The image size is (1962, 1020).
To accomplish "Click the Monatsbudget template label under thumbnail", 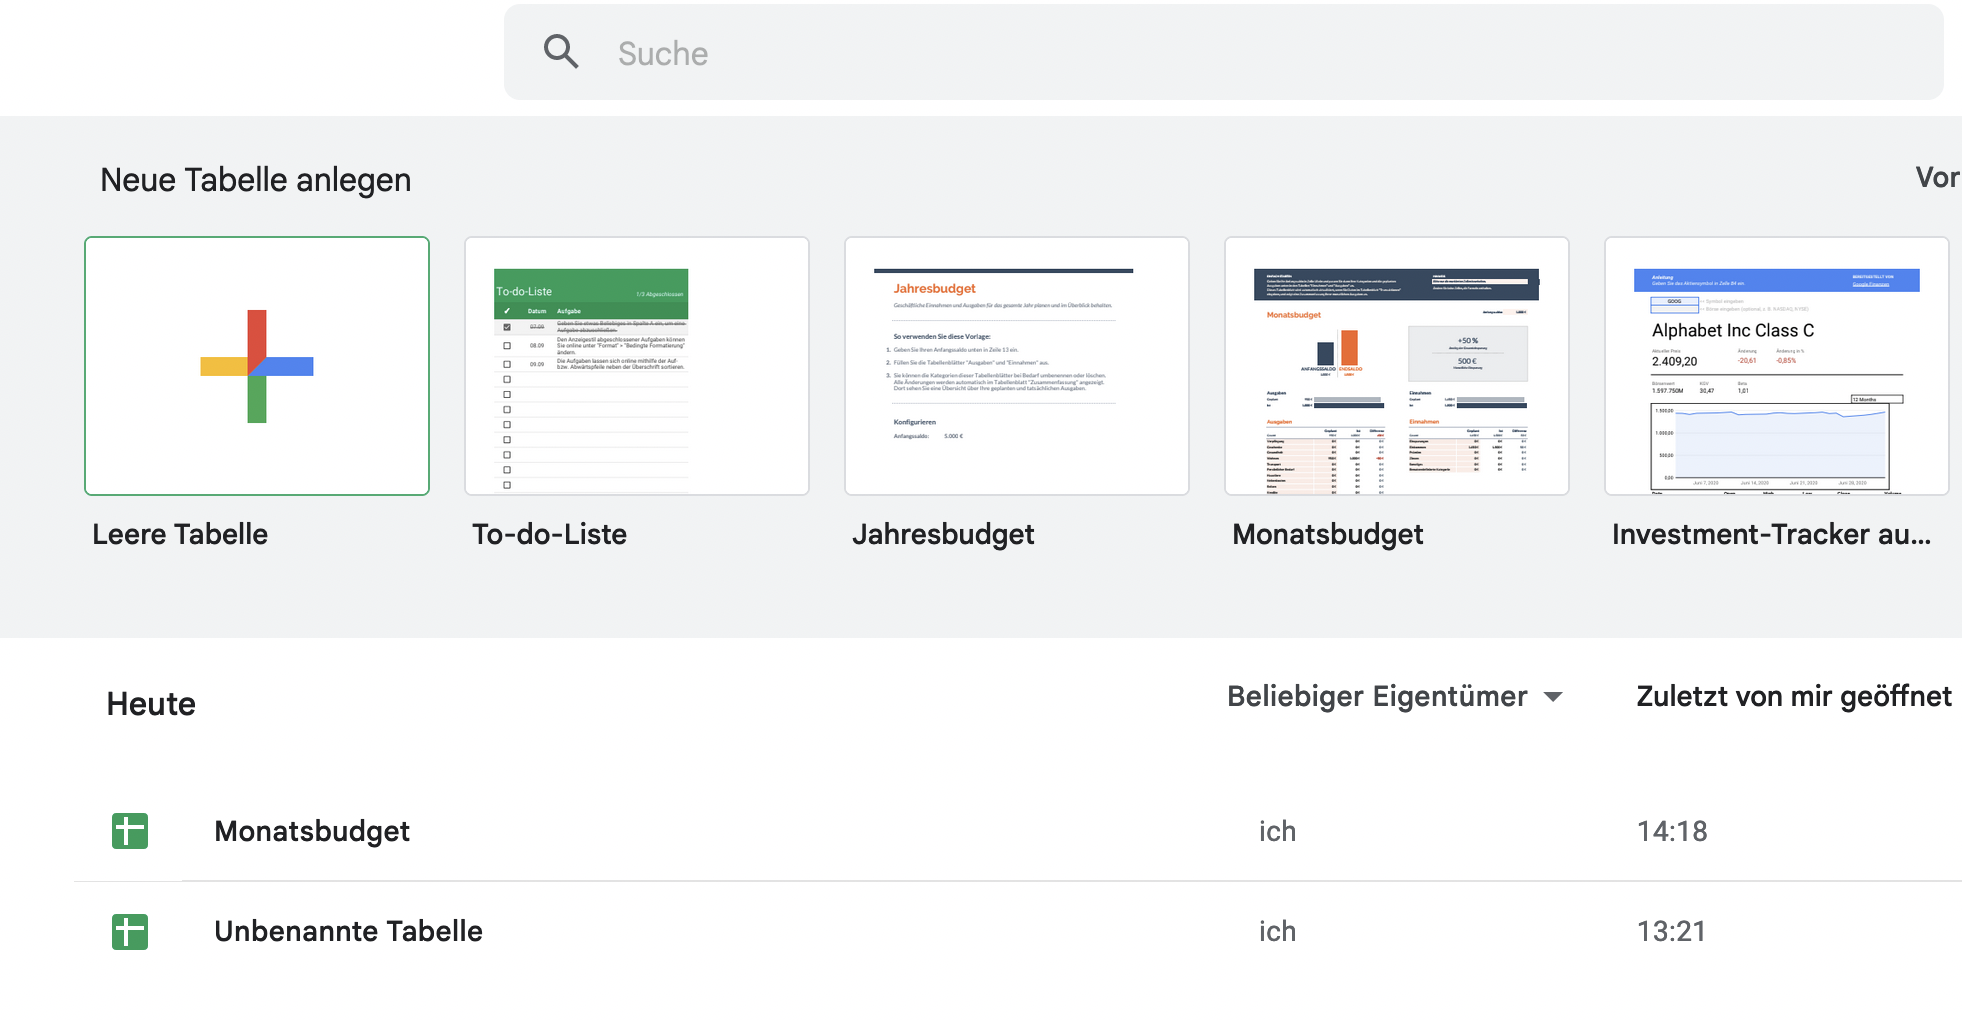I will tap(1327, 535).
